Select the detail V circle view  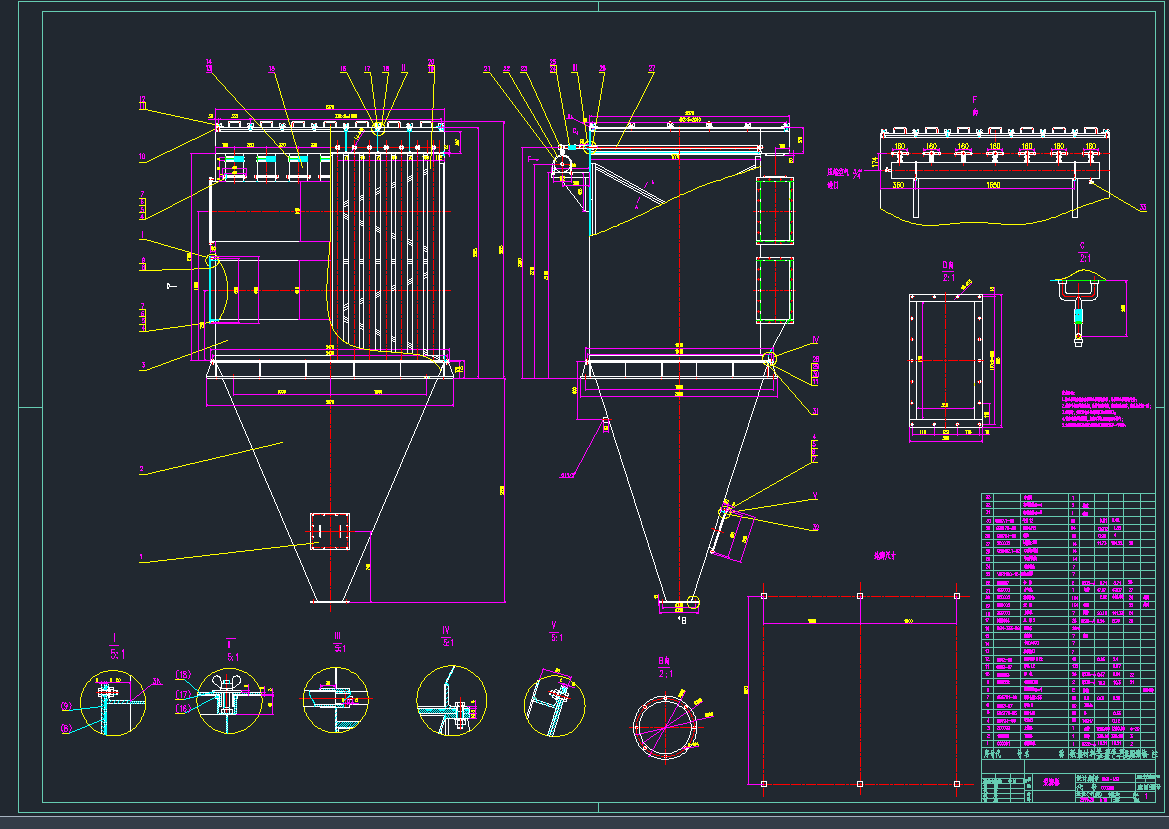555,705
